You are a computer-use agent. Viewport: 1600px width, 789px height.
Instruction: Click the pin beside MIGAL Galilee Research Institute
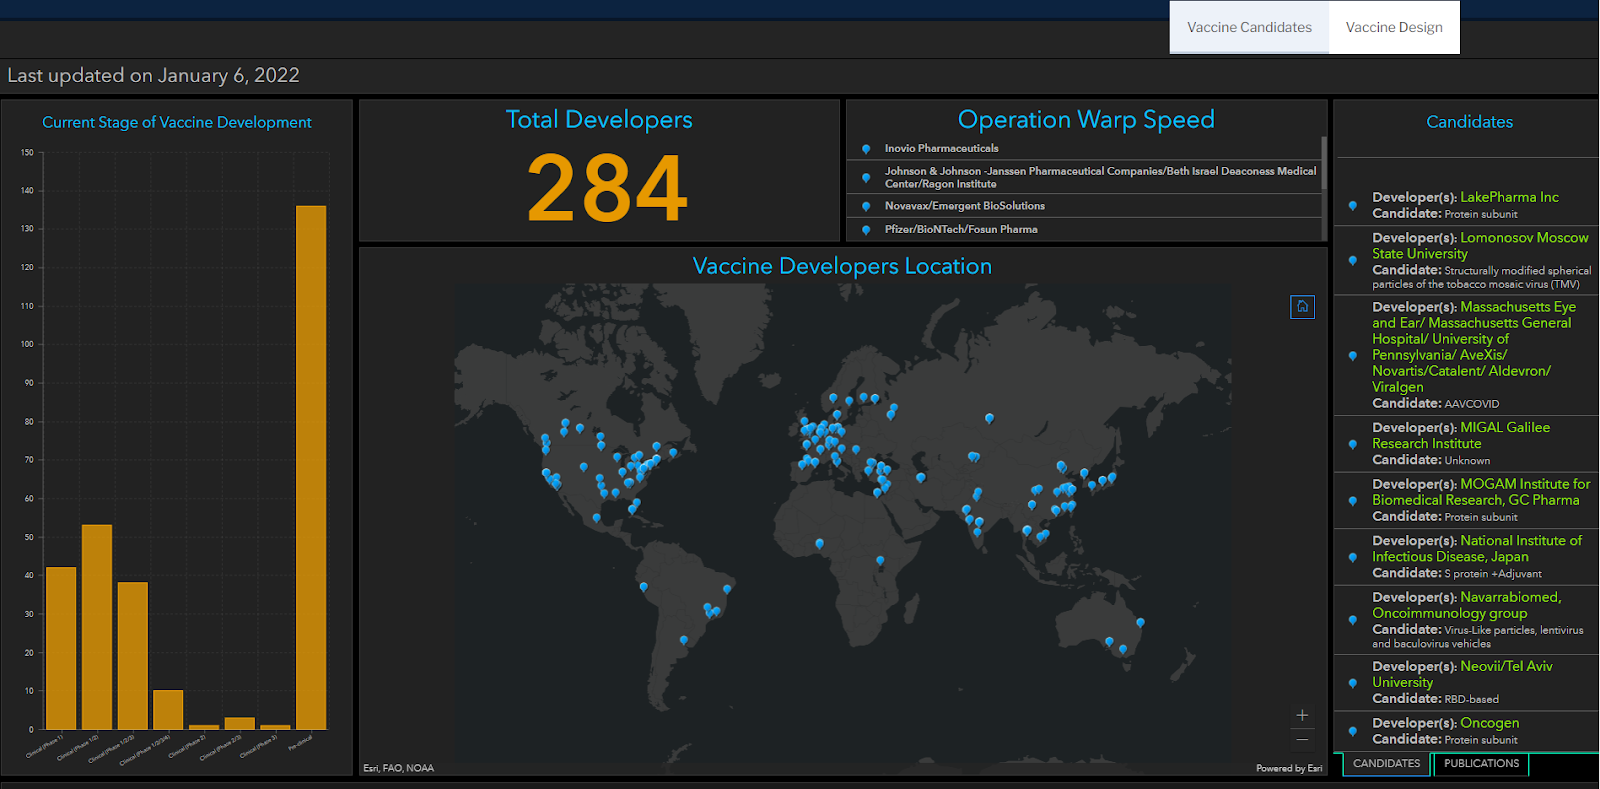click(1353, 444)
